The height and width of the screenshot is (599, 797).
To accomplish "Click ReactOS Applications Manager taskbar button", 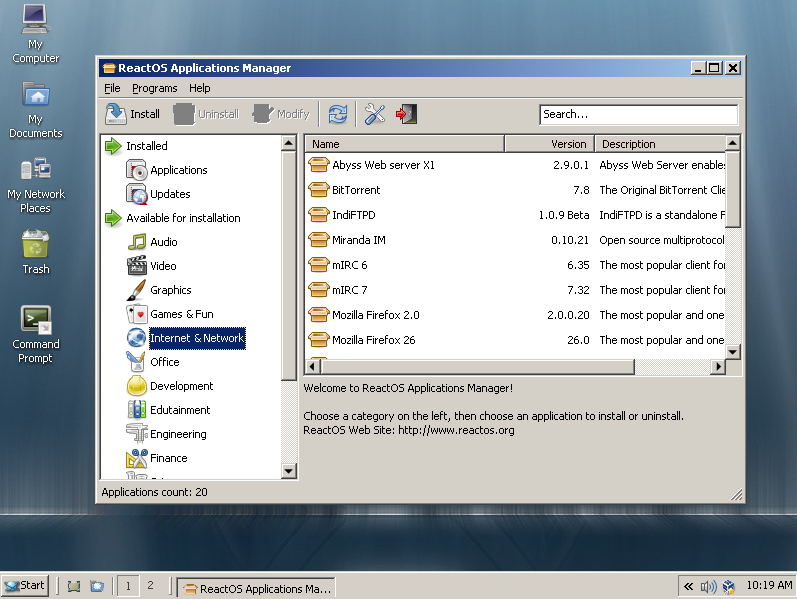I will [x=256, y=588].
